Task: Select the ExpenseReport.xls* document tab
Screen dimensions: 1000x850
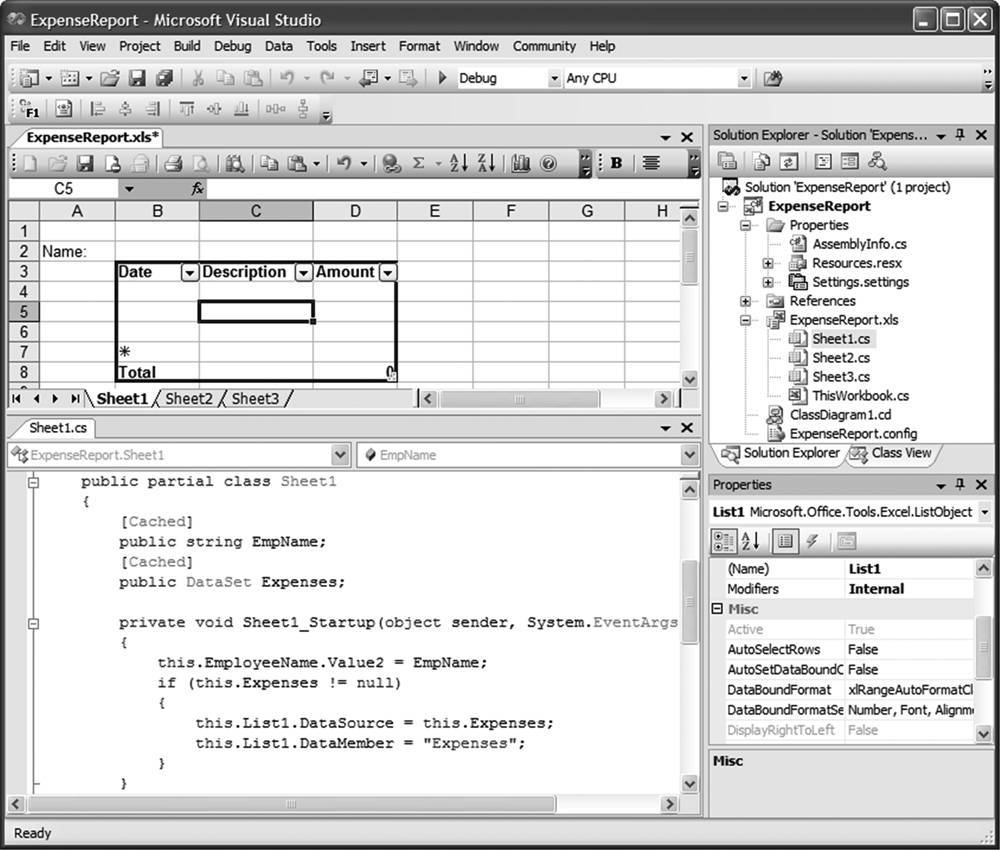Action: coord(92,137)
